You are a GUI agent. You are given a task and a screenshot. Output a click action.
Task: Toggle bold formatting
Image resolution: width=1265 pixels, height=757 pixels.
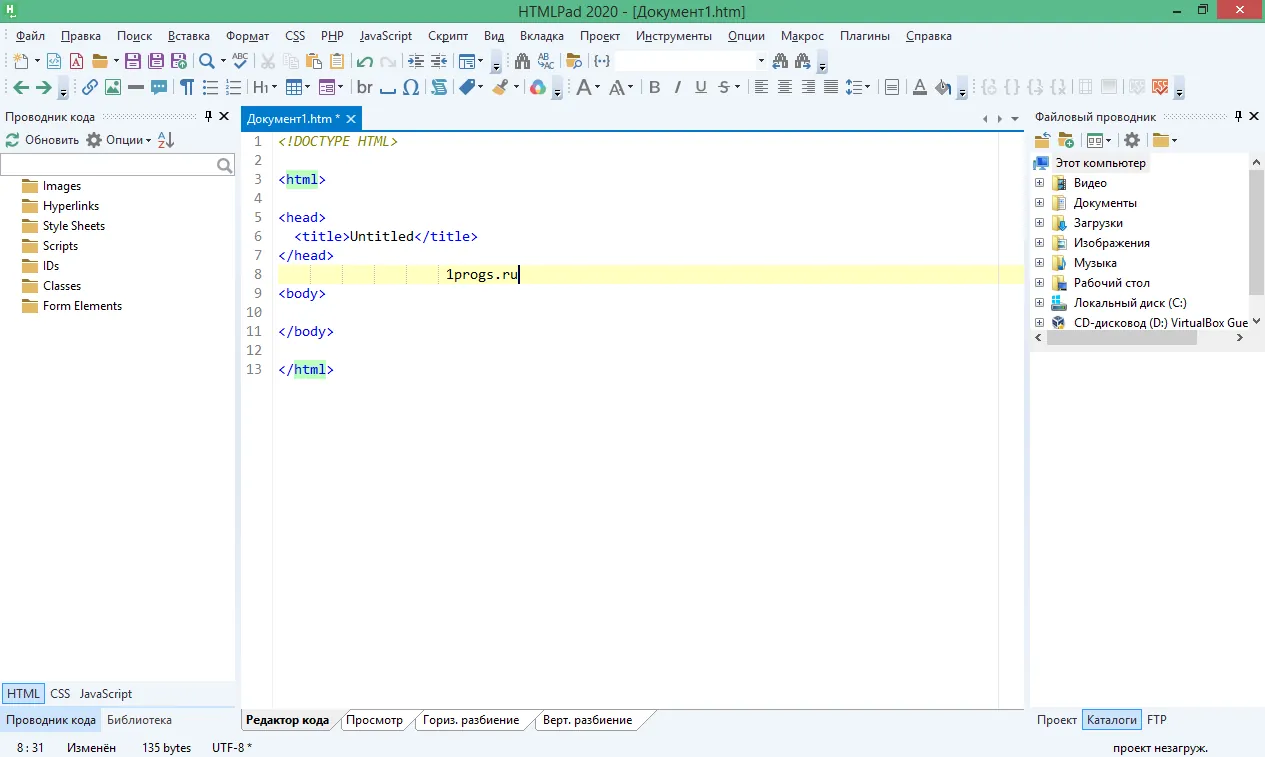(x=654, y=87)
